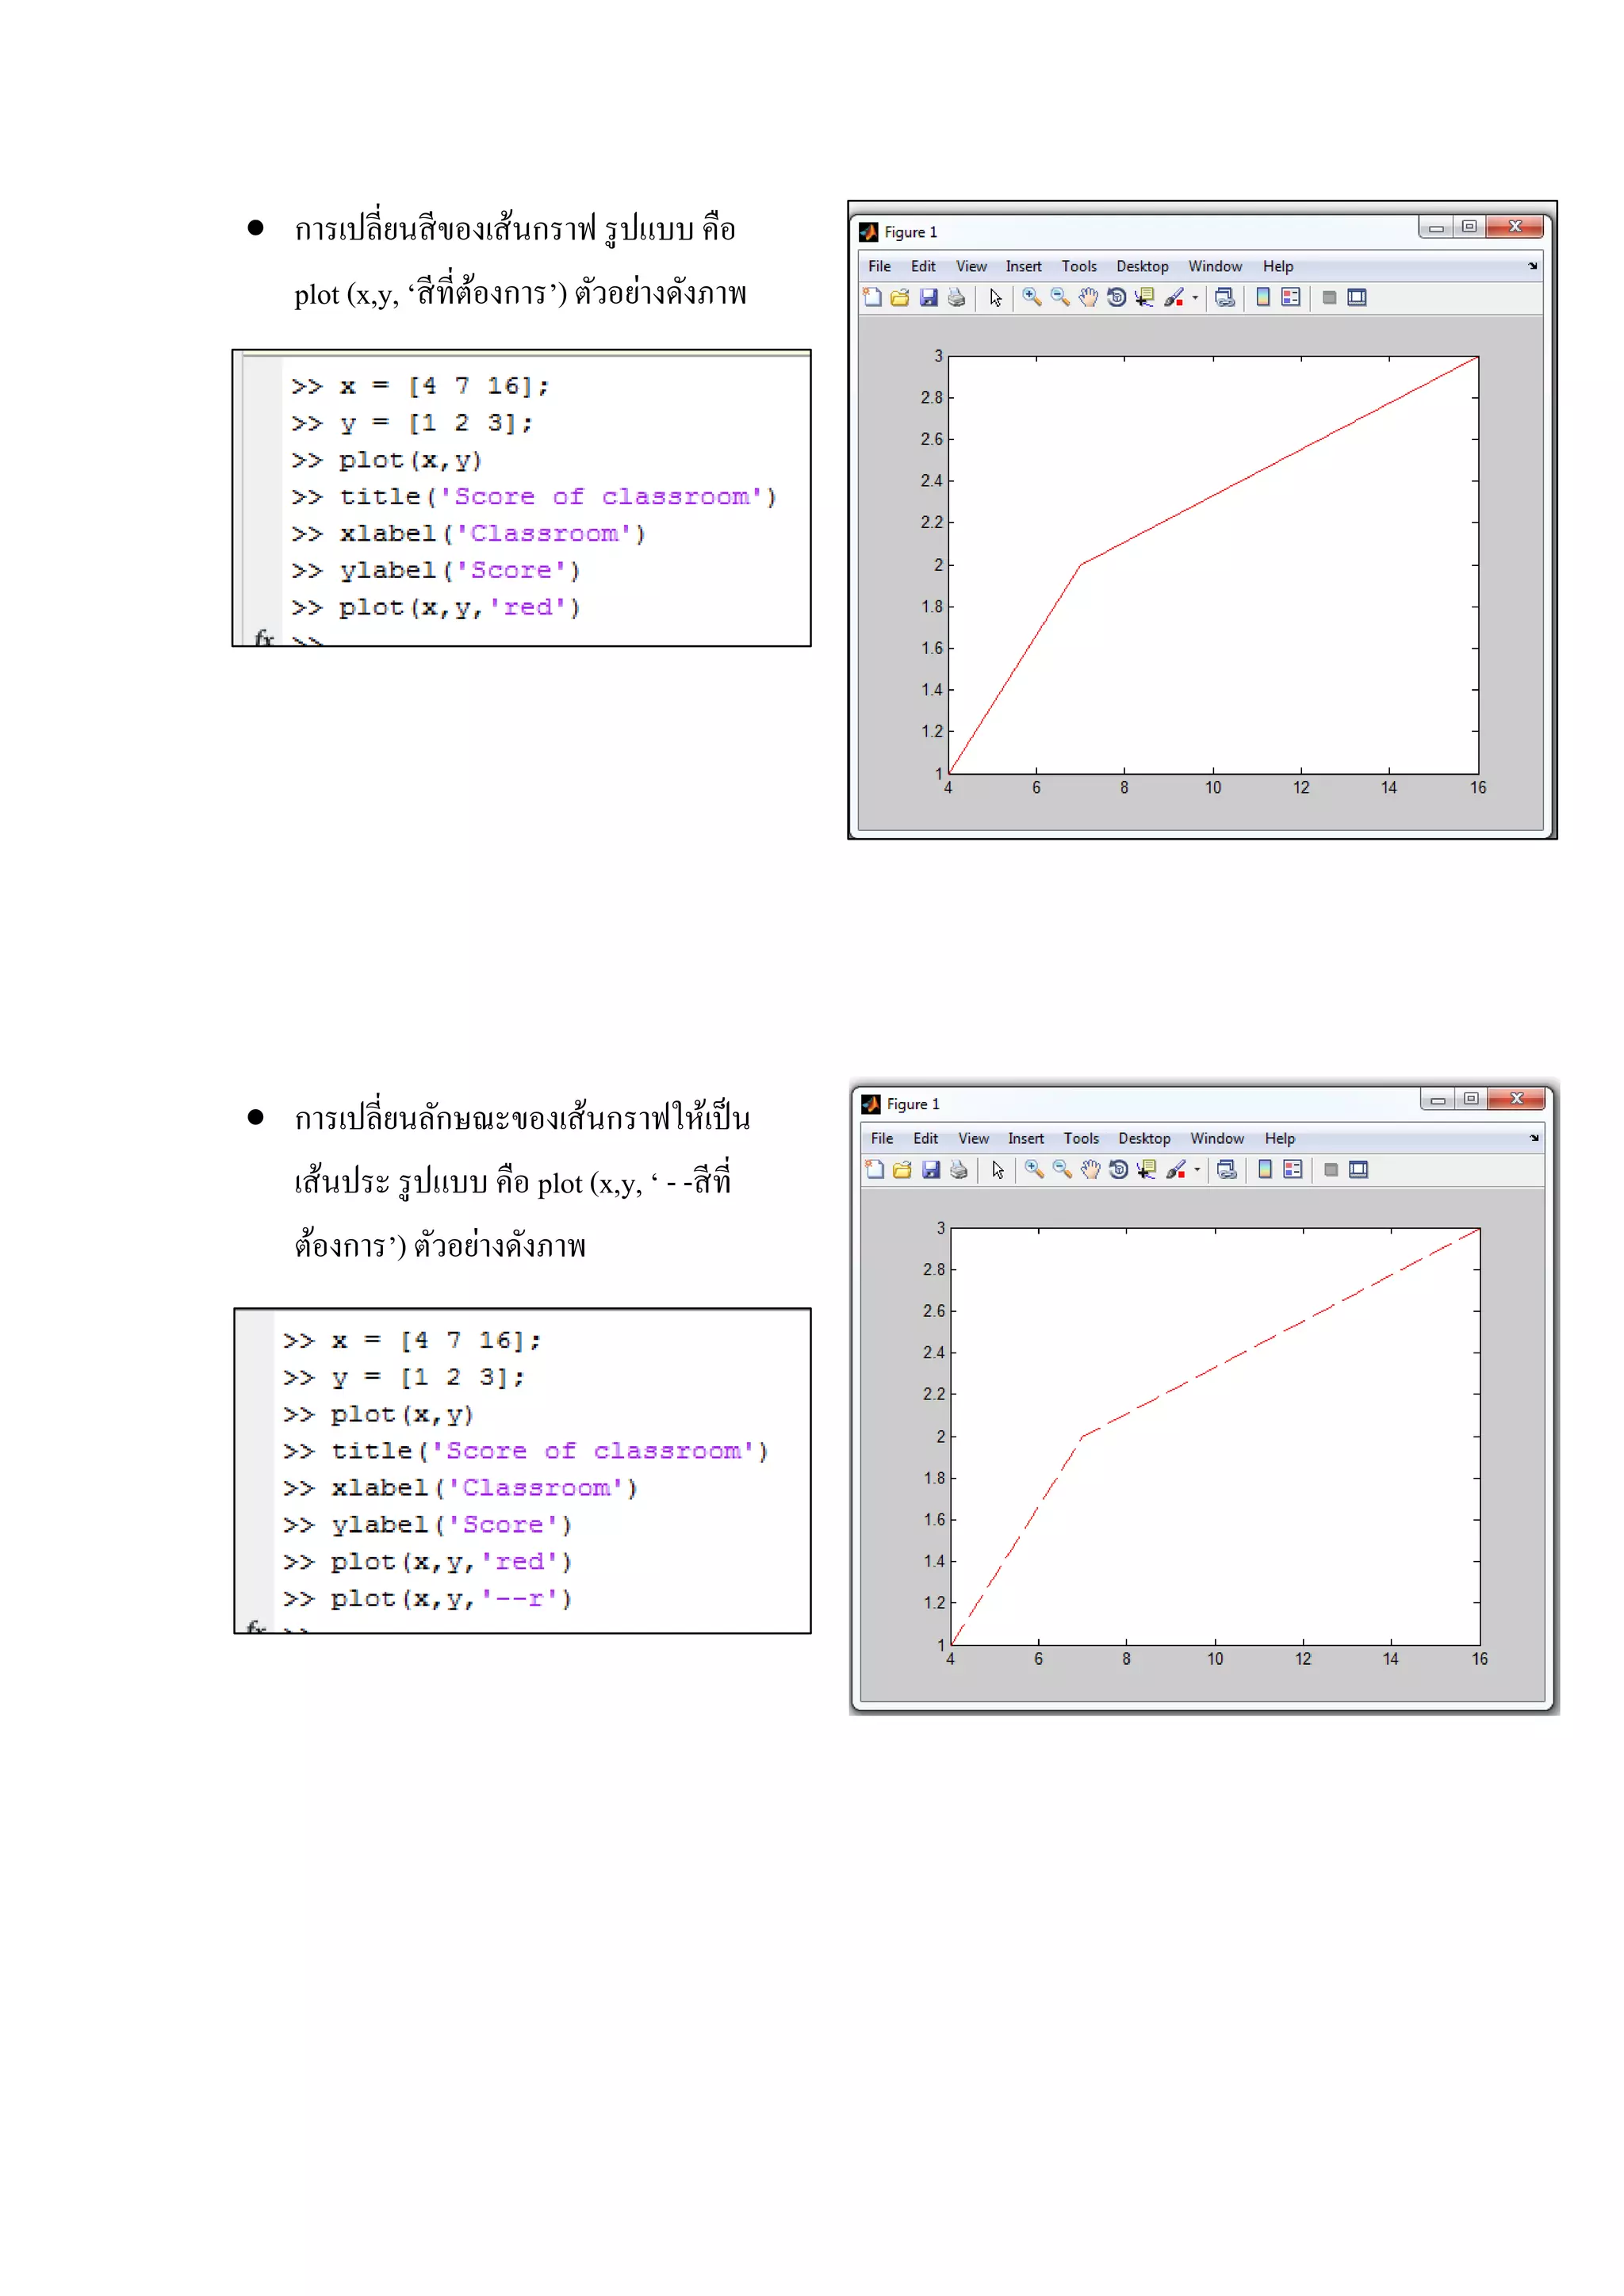
Task: Open Brush color dropdown in dashed-line Figure window
Action: click(x=1197, y=1169)
